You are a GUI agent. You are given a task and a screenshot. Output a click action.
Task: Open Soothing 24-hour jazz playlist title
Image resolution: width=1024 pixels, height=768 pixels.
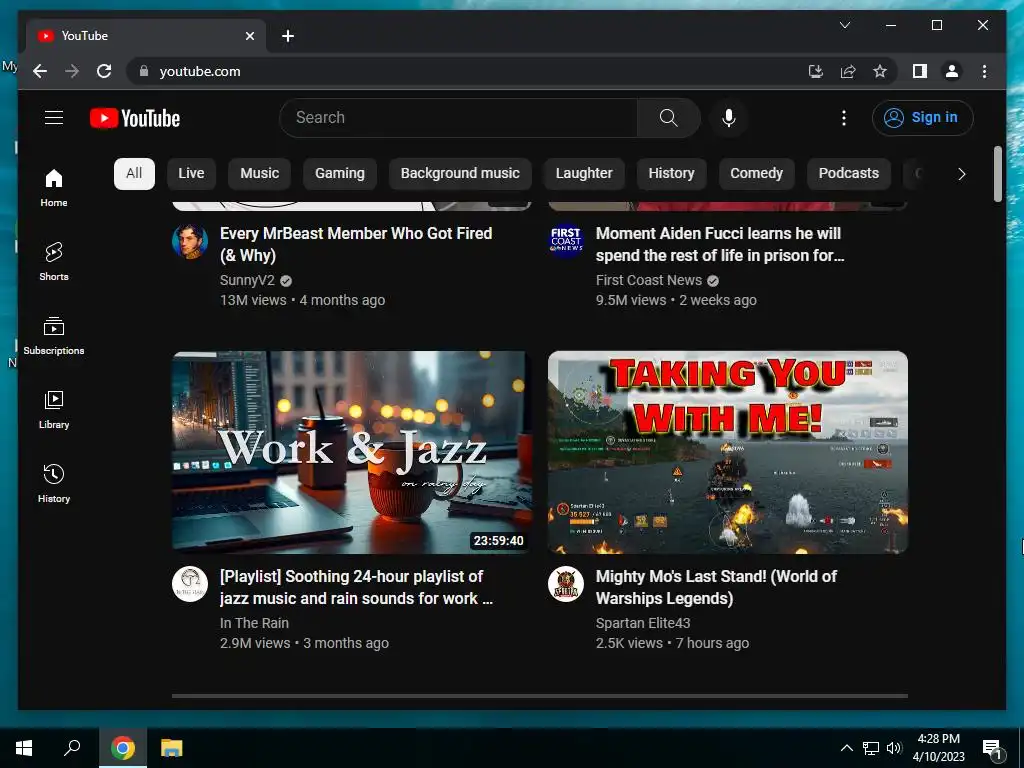tap(357, 587)
